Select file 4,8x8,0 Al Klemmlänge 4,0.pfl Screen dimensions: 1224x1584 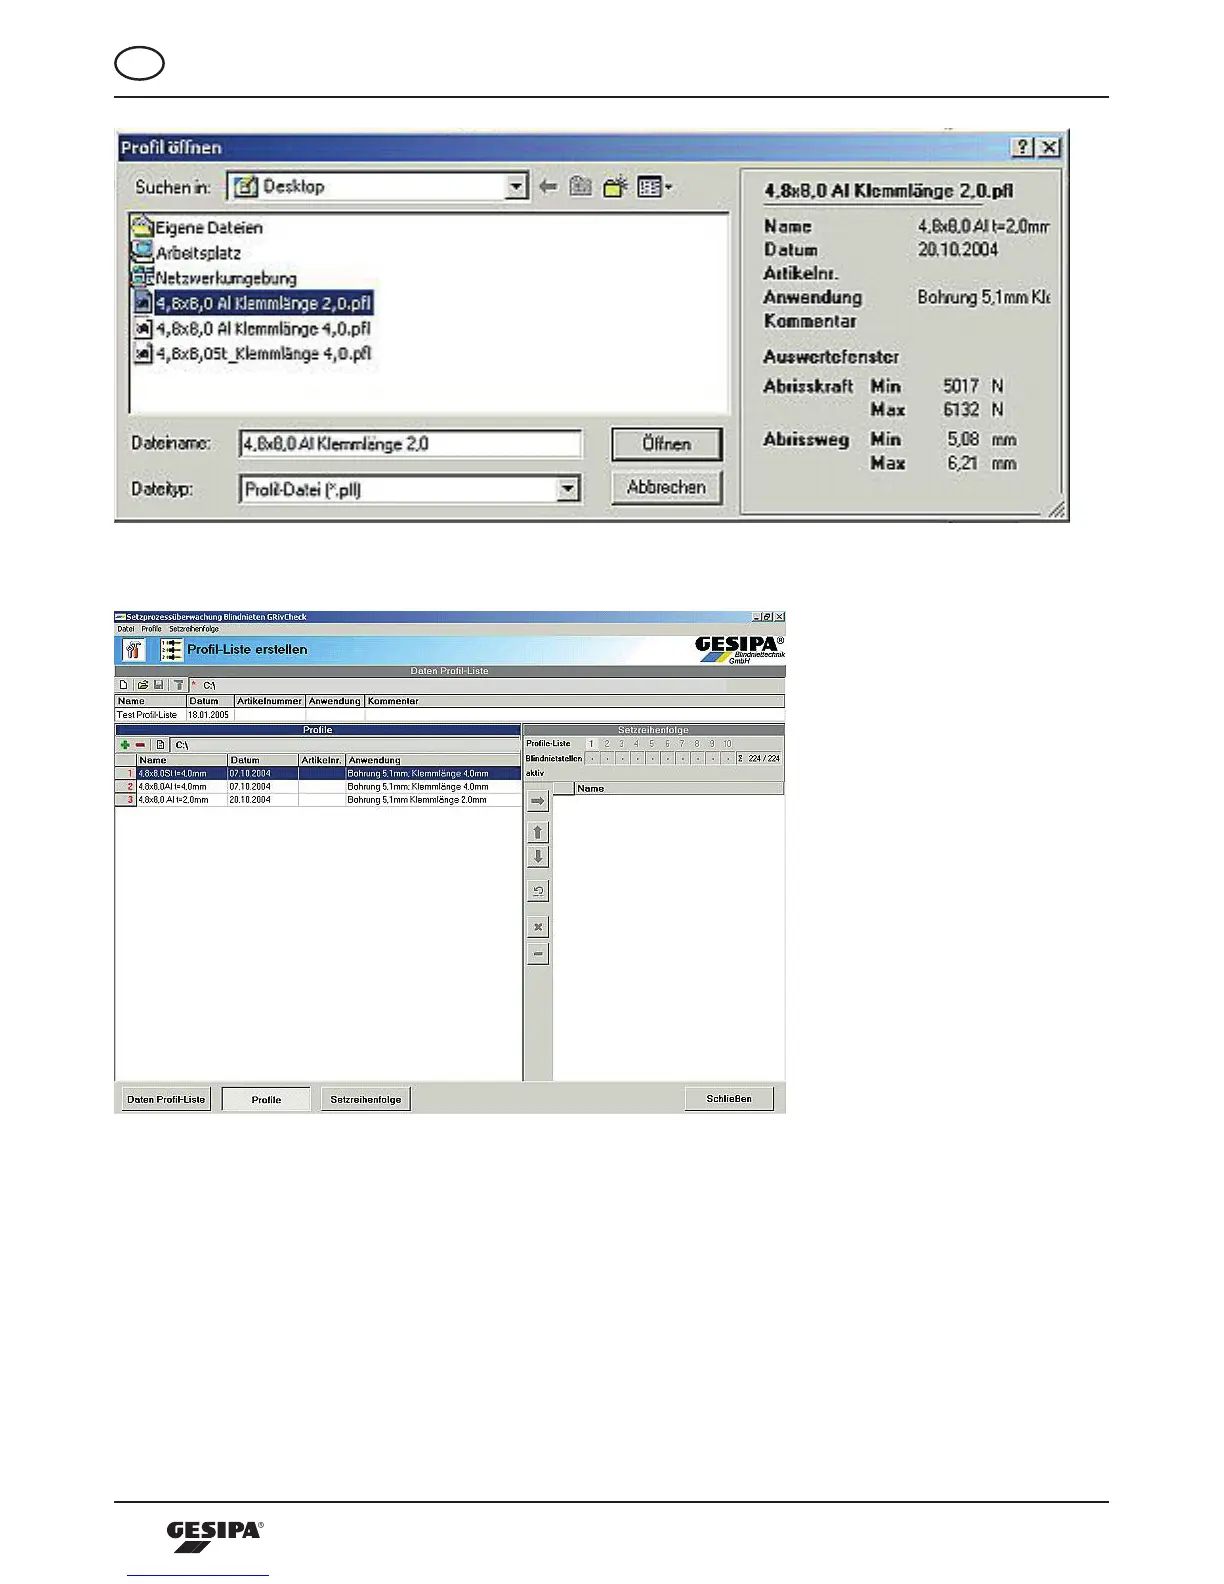253,328
